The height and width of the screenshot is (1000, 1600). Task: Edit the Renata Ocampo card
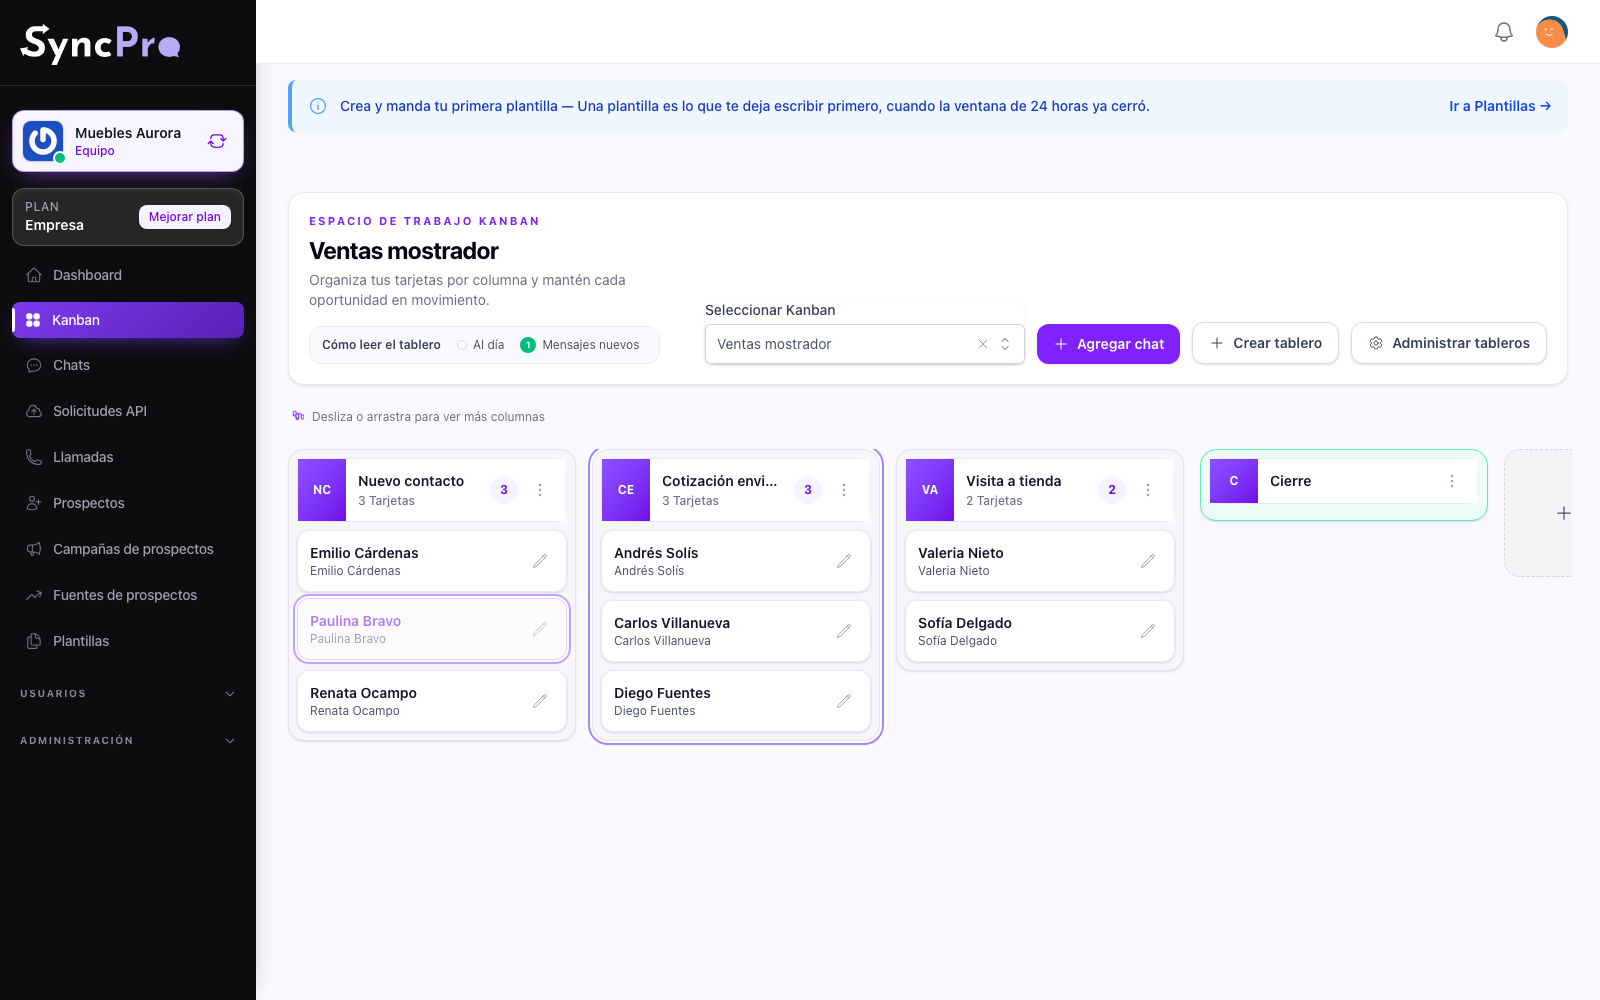540,701
